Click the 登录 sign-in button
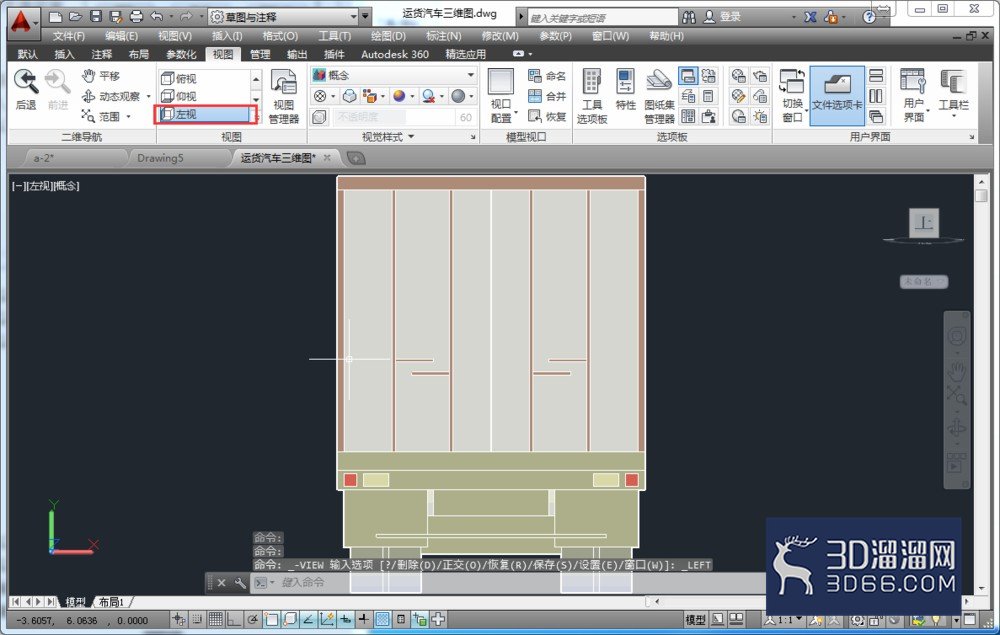Screen dimensions: 1000x635 coord(723,17)
